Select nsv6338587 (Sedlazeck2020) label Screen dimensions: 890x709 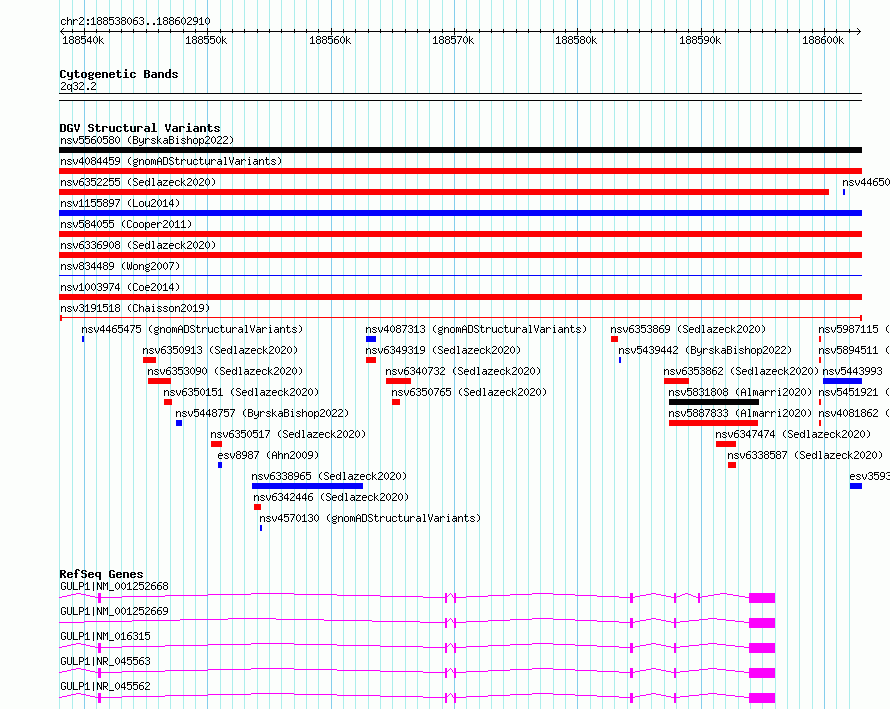pyautogui.click(x=805, y=455)
